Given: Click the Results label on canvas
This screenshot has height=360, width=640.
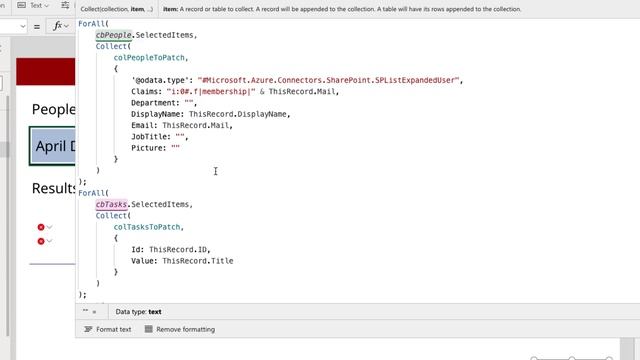Looking at the screenshot, I should (x=53, y=188).
